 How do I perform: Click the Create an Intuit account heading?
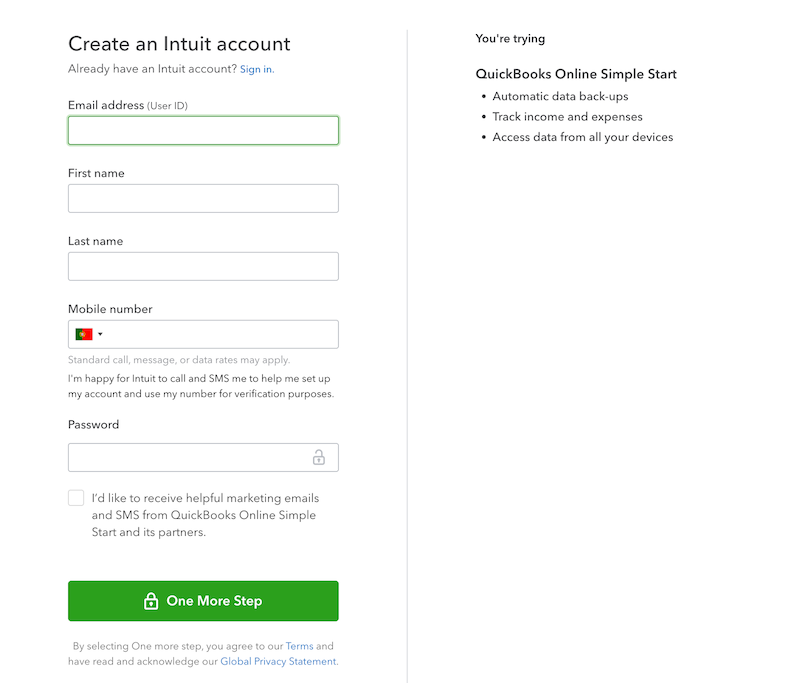(179, 44)
